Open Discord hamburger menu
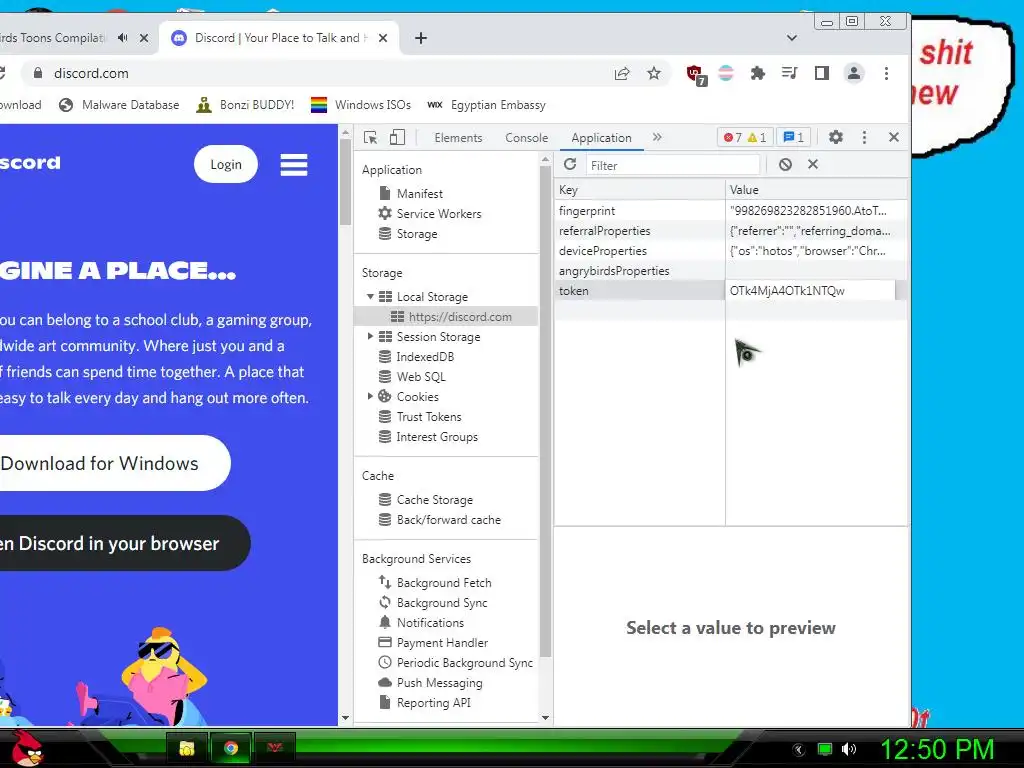Screen dimensions: 1024x768 point(294,165)
